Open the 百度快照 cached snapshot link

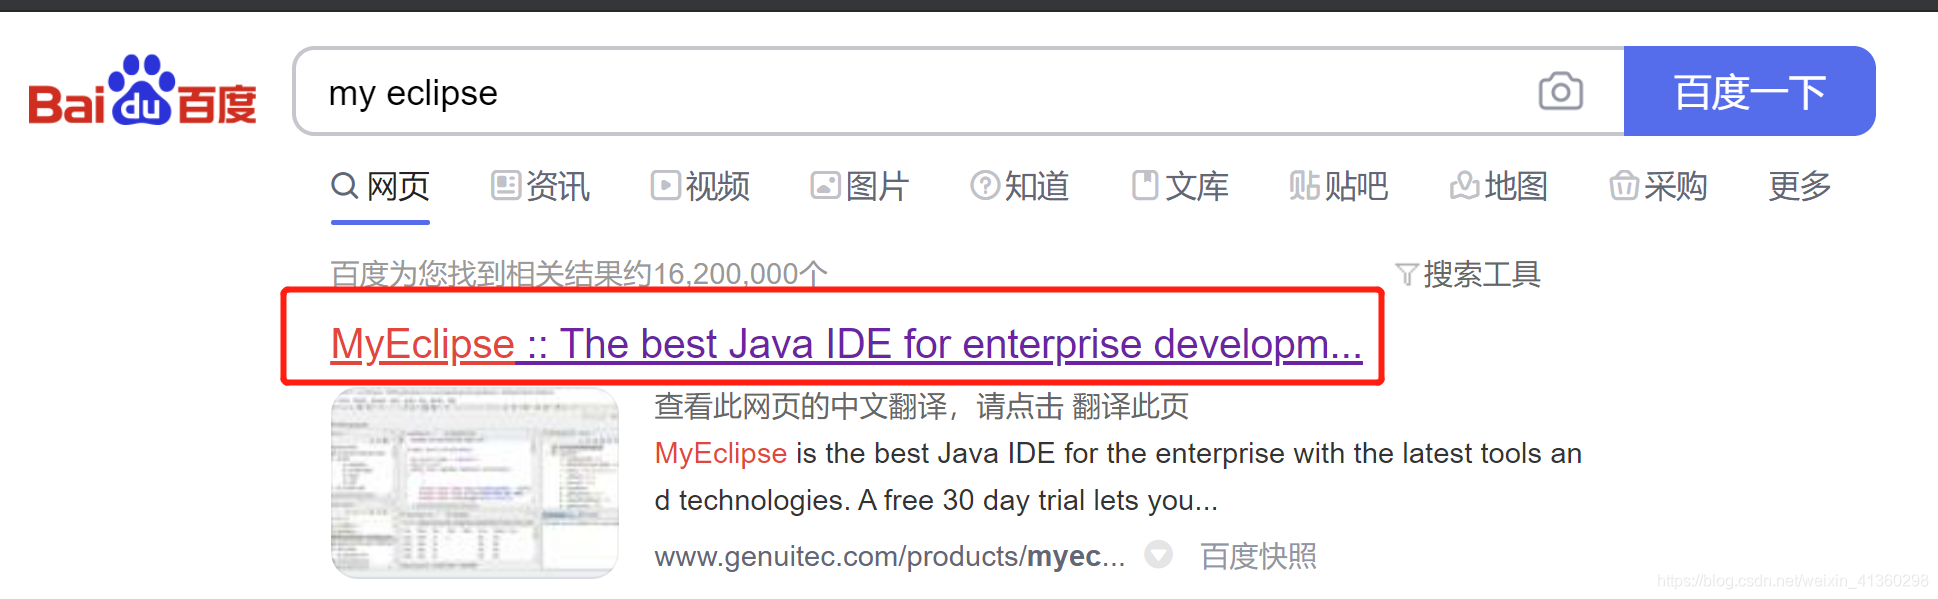pyautogui.click(x=1258, y=556)
